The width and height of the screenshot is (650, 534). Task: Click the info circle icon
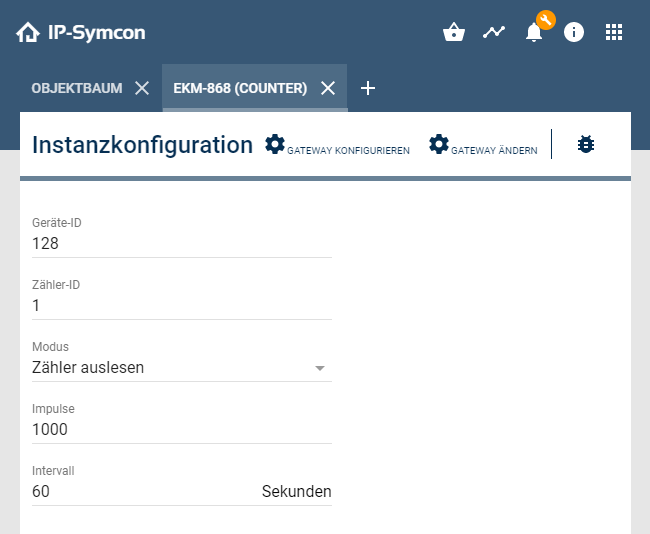(x=574, y=32)
